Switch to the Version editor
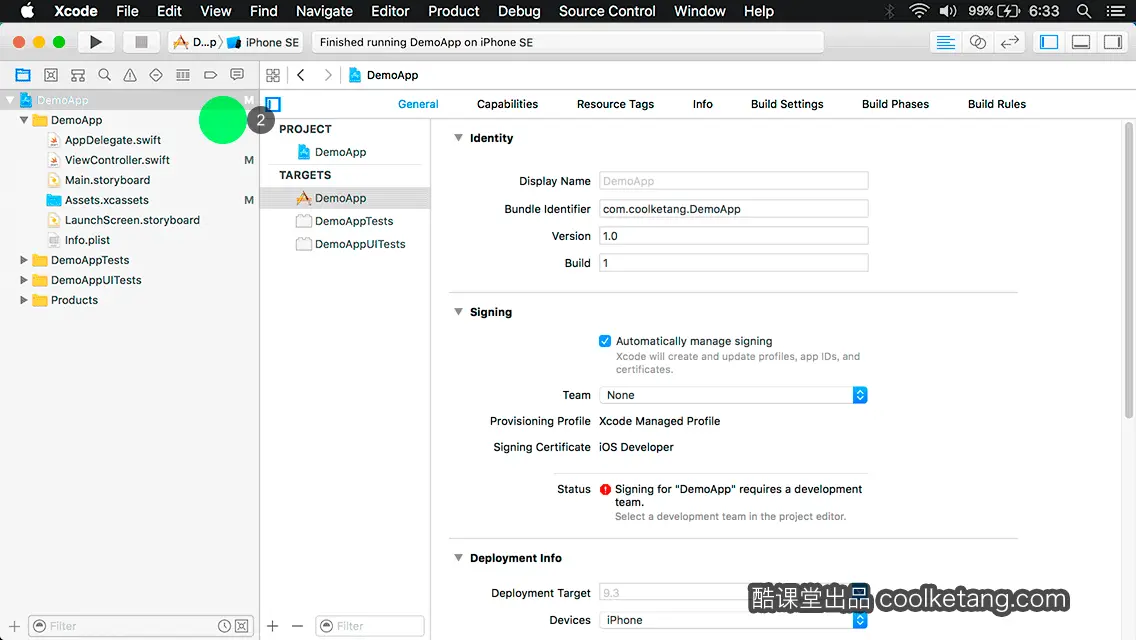Image resolution: width=1136 pixels, height=640 pixels. [1009, 42]
